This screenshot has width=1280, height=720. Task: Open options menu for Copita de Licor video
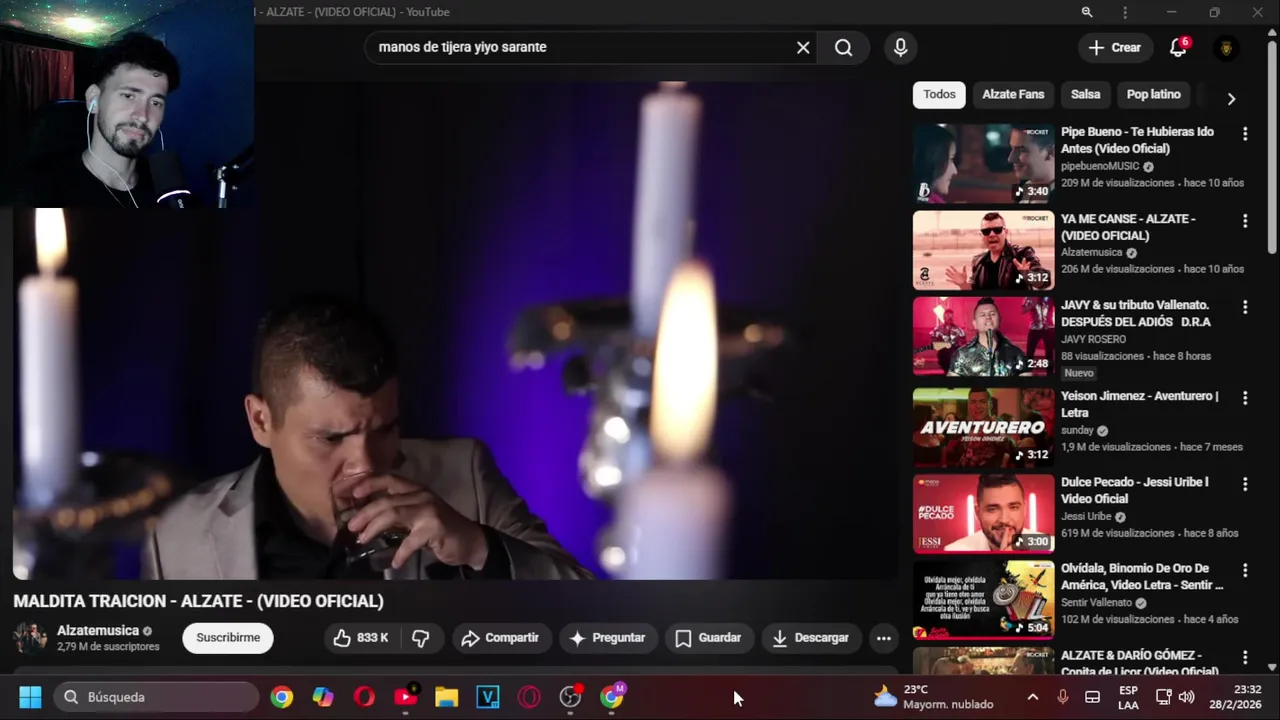[1245, 657]
